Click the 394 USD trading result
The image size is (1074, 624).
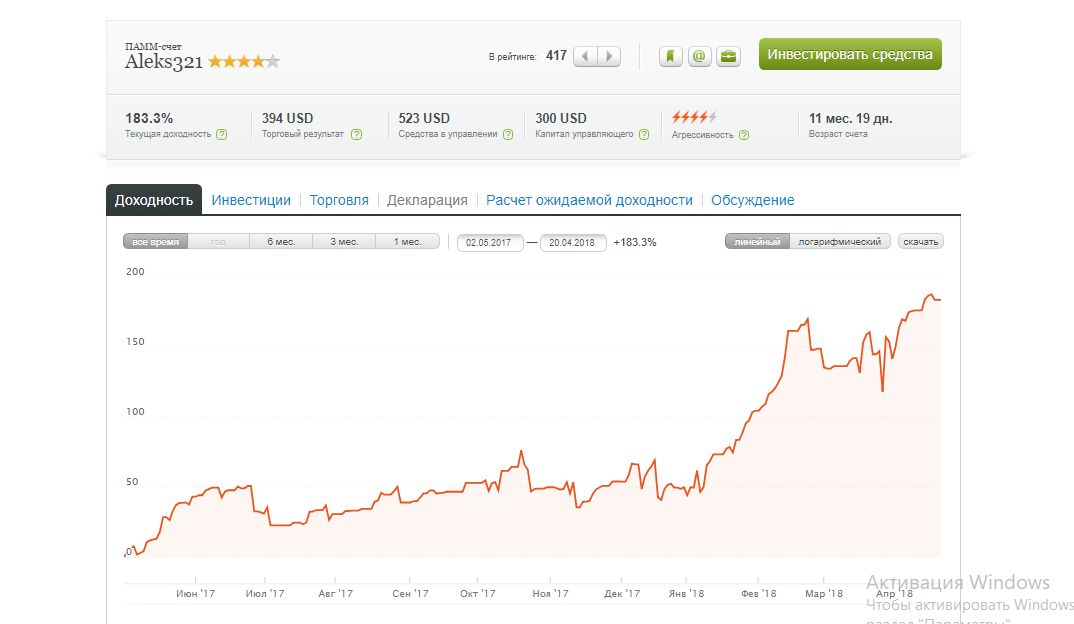287,118
